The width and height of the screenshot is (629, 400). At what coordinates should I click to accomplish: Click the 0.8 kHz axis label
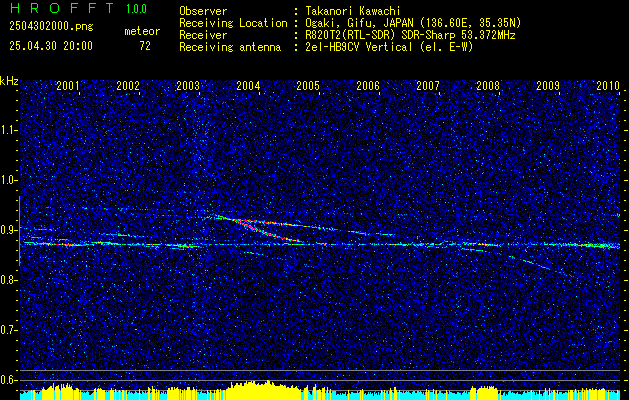point(8,280)
